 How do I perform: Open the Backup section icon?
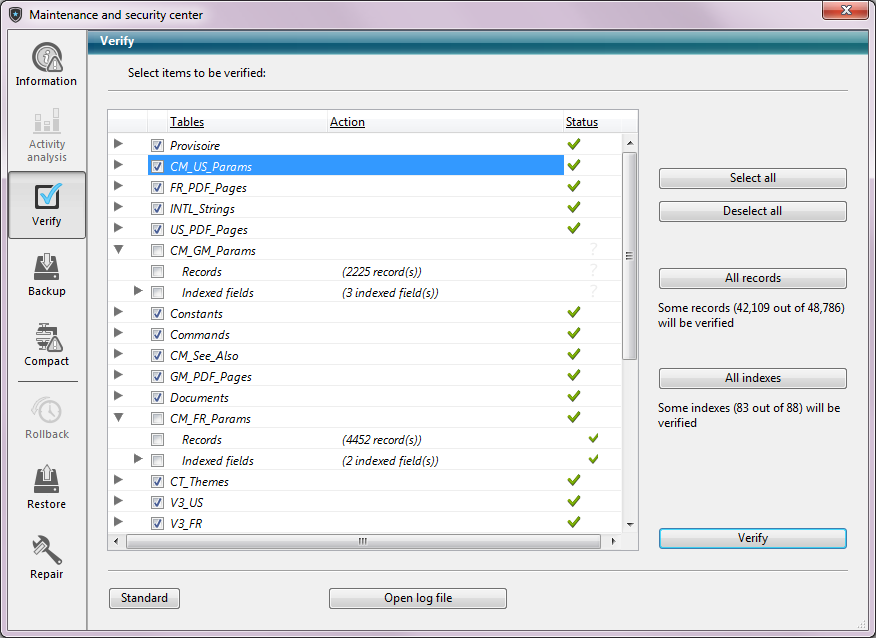pyautogui.click(x=46, y=268)
